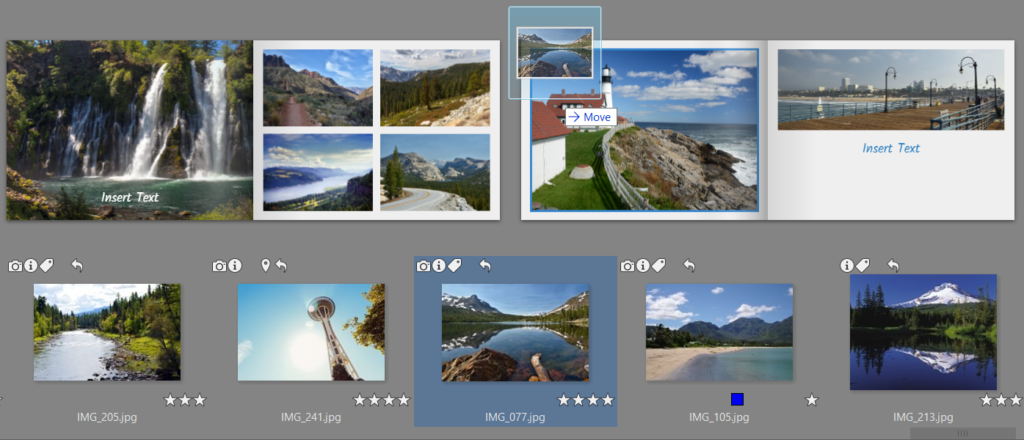
Task: Click the undo-arrow edit icon above IMG_205.jpg
Action: pyautogui.click(x=77, y=266)
